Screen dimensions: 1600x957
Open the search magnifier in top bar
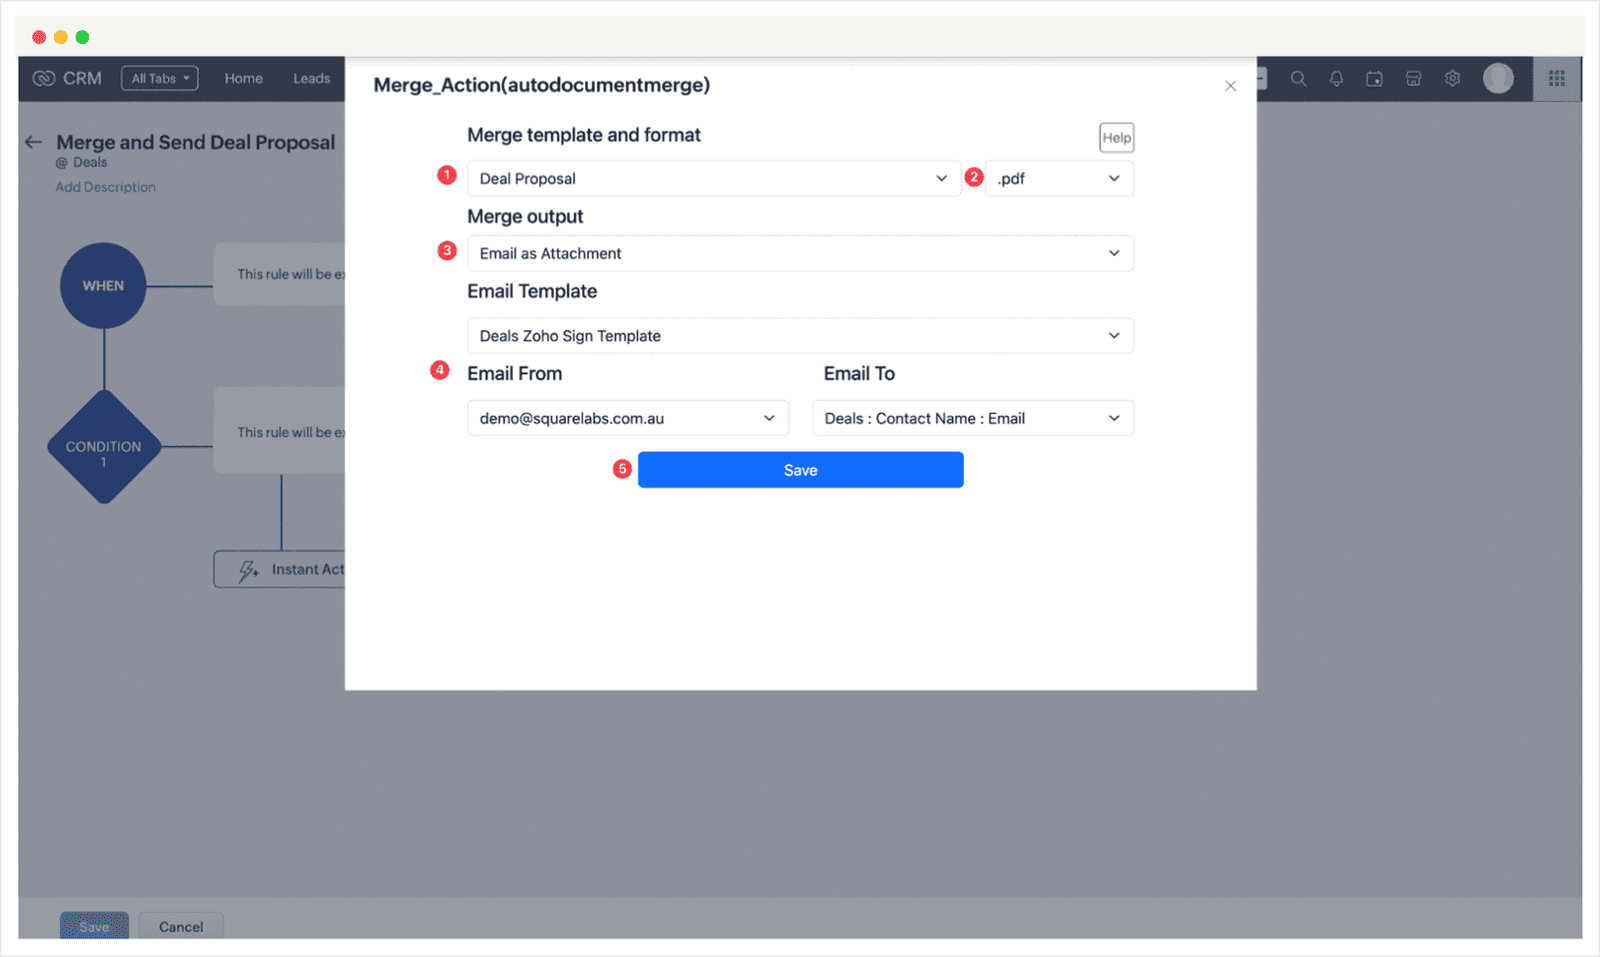click(1298, 78)
